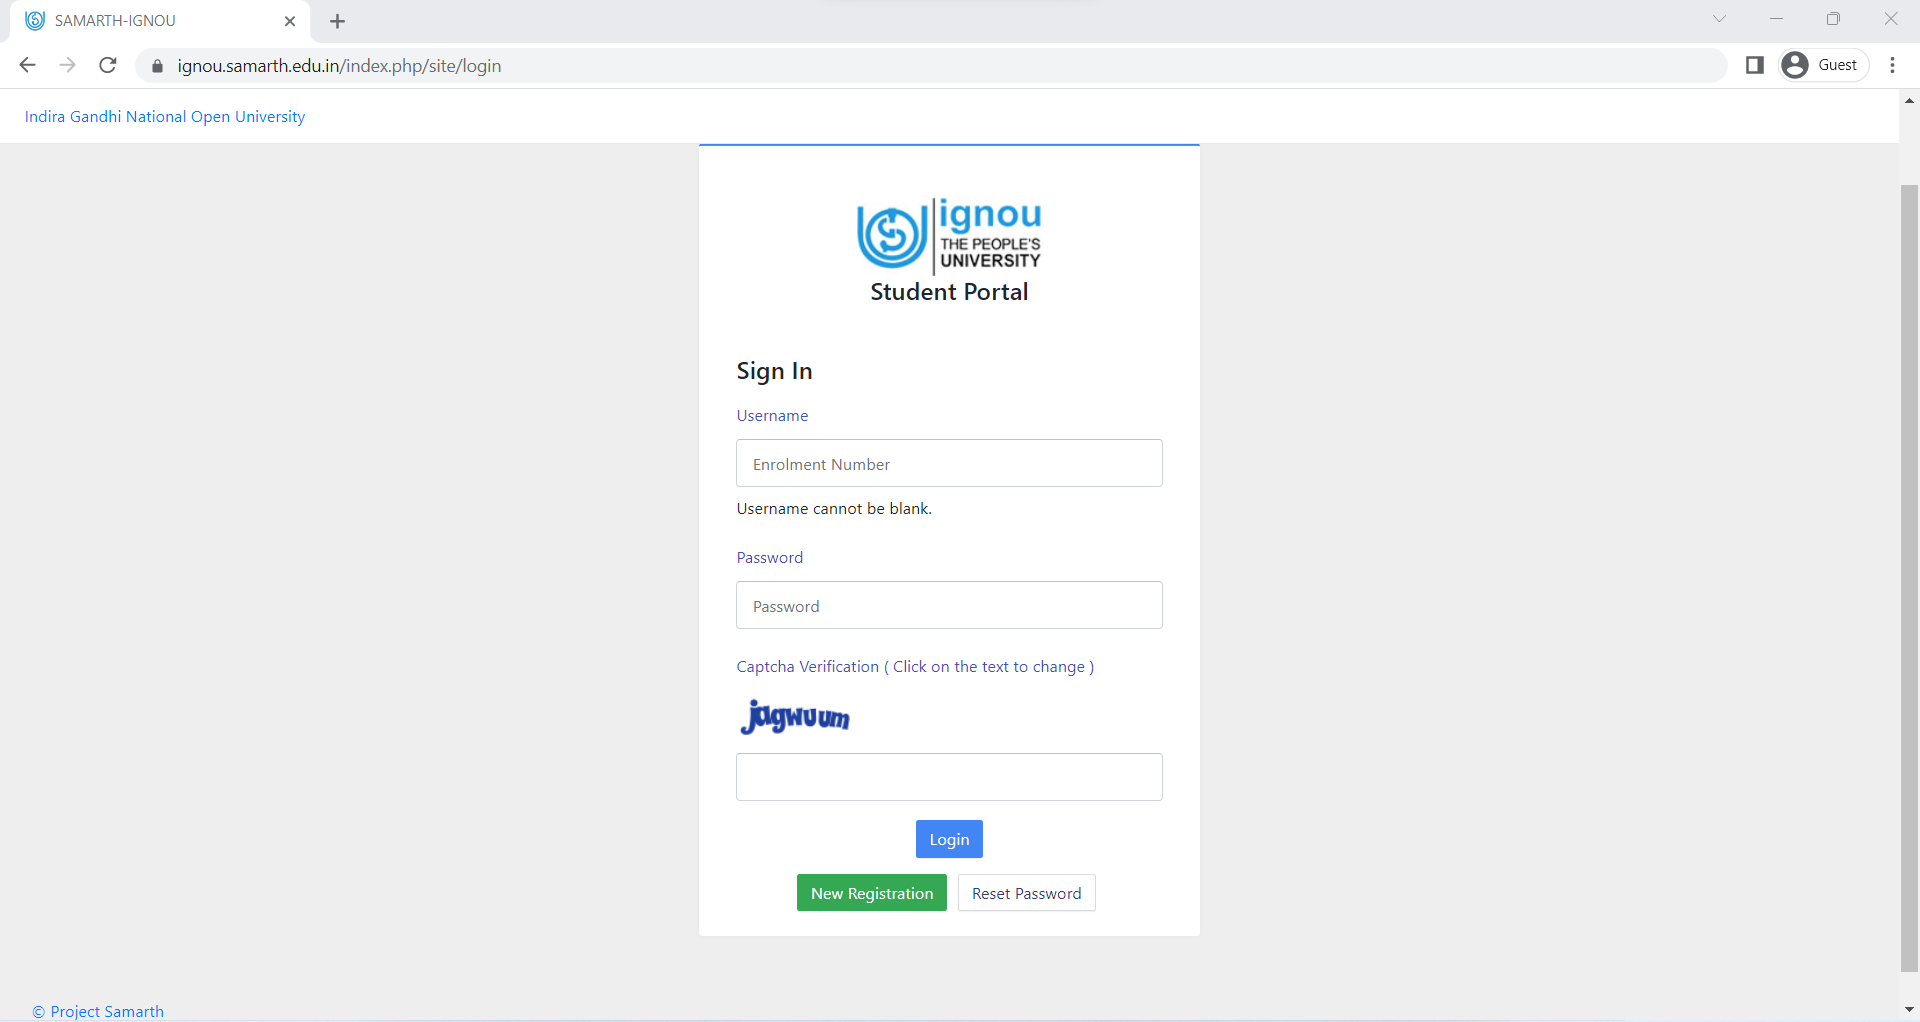Open a new tab with the plus icon
The image size is (1920, 1022).
point(337,21)
